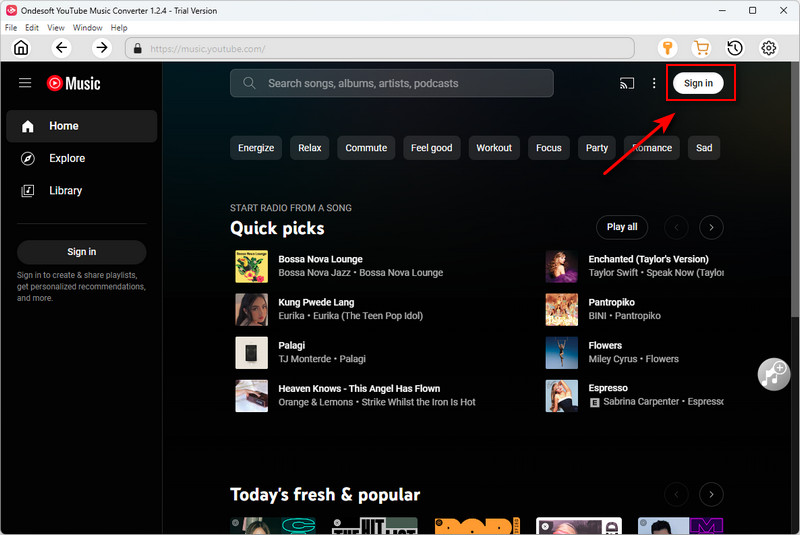
Task: Click the Taylor Swift artist link
Action: pos(613,273)
